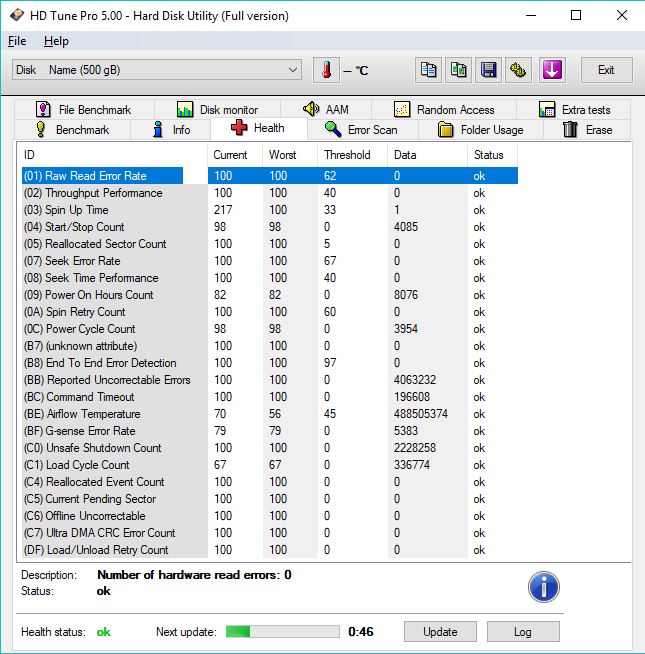The height and width of the screenshot is (654, 645).
Task: Select the Unsafe Shutdown Count row
Action: click(x=270, y=448)
